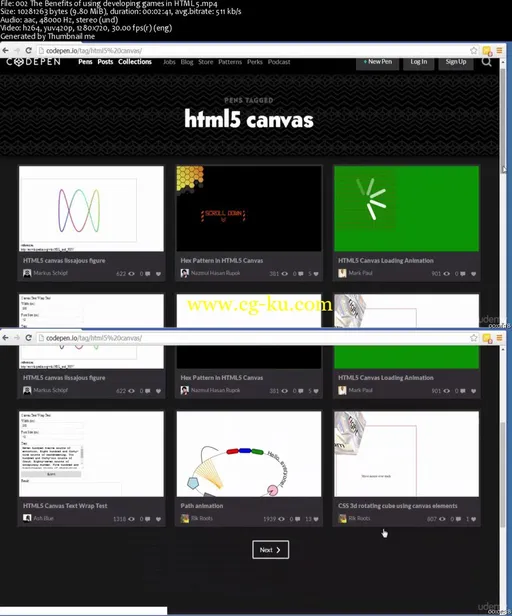Open 'HTML5 Canvas Loading Animation' title in lower frame
Viewport: 512px width, 616px height.
tap(386, 378)
